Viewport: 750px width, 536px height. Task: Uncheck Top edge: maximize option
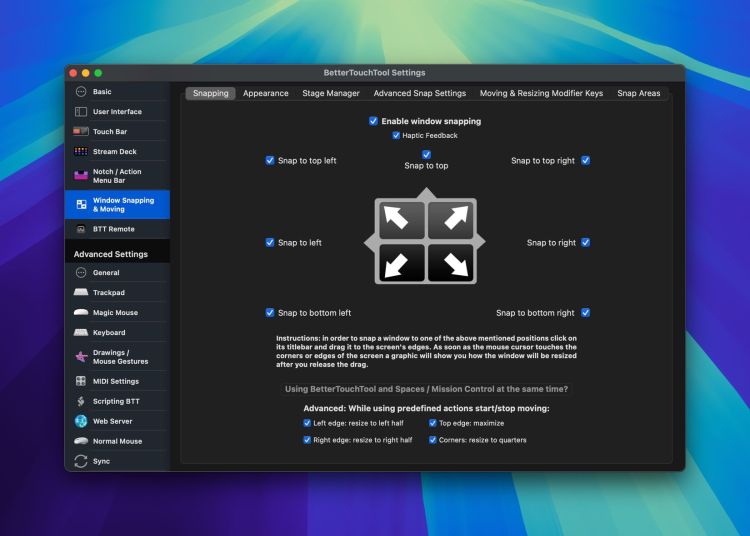[433, 423]
